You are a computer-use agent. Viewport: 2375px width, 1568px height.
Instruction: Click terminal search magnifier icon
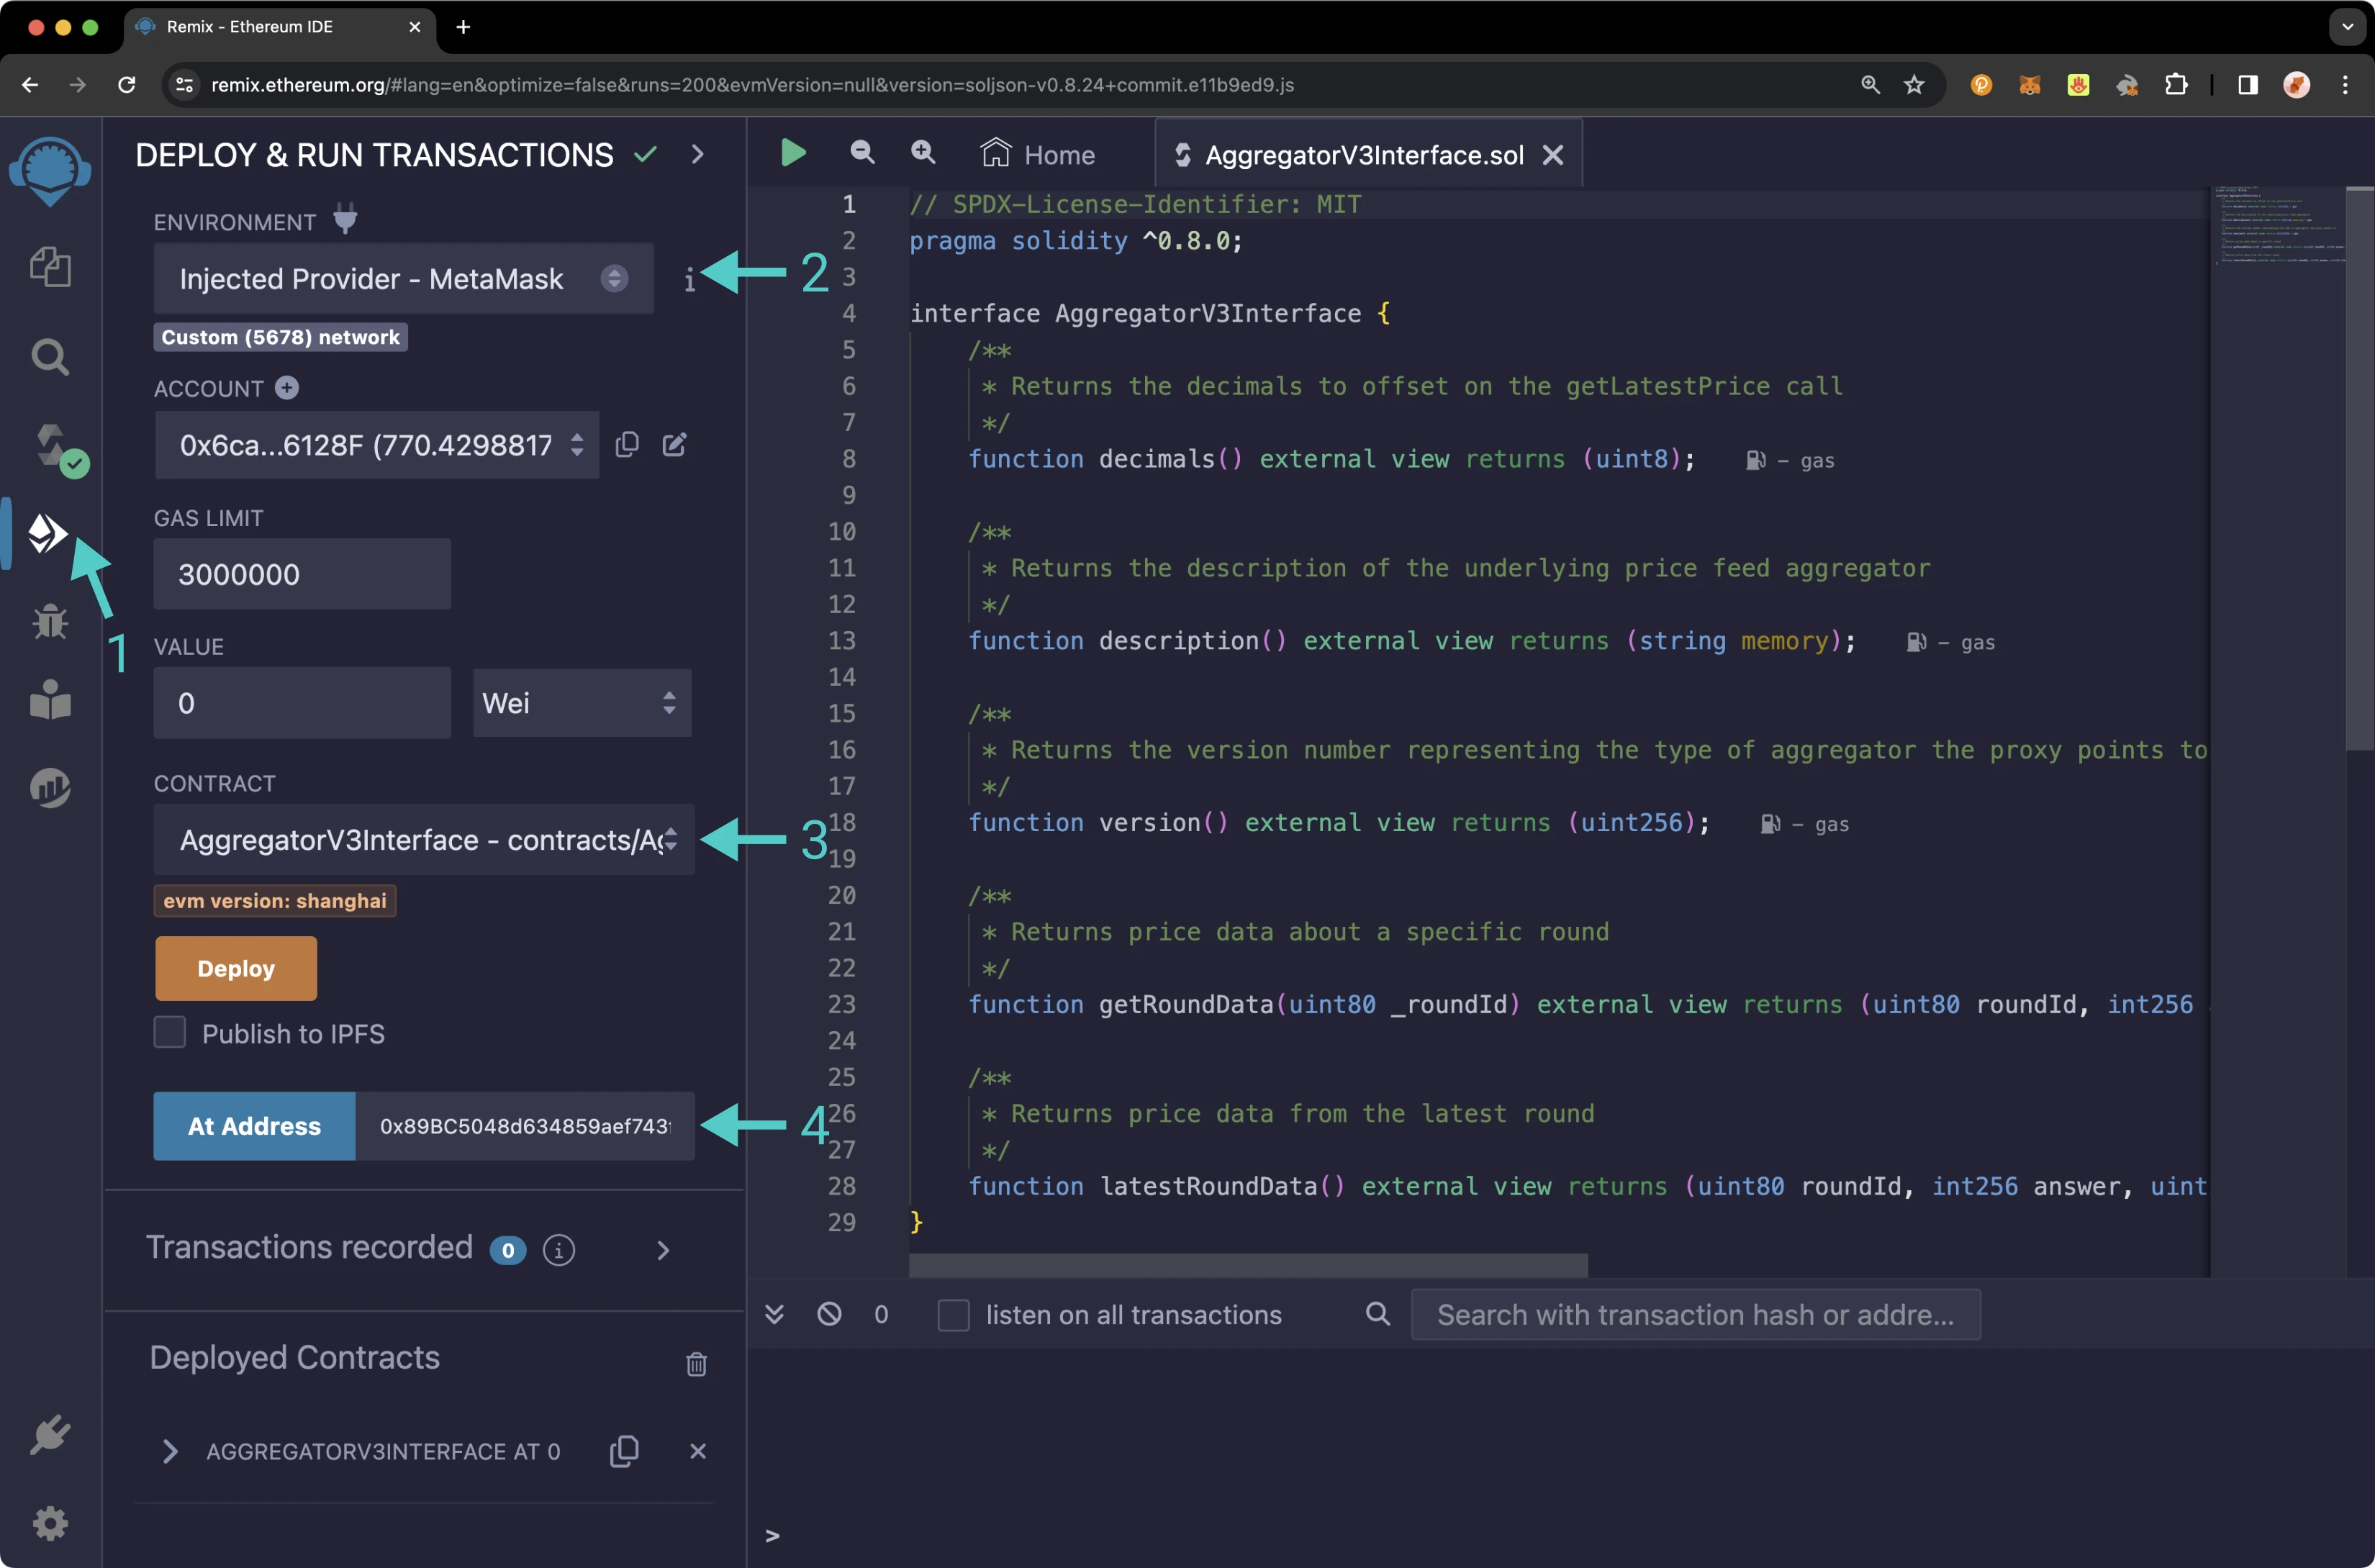point(1378,1314)
